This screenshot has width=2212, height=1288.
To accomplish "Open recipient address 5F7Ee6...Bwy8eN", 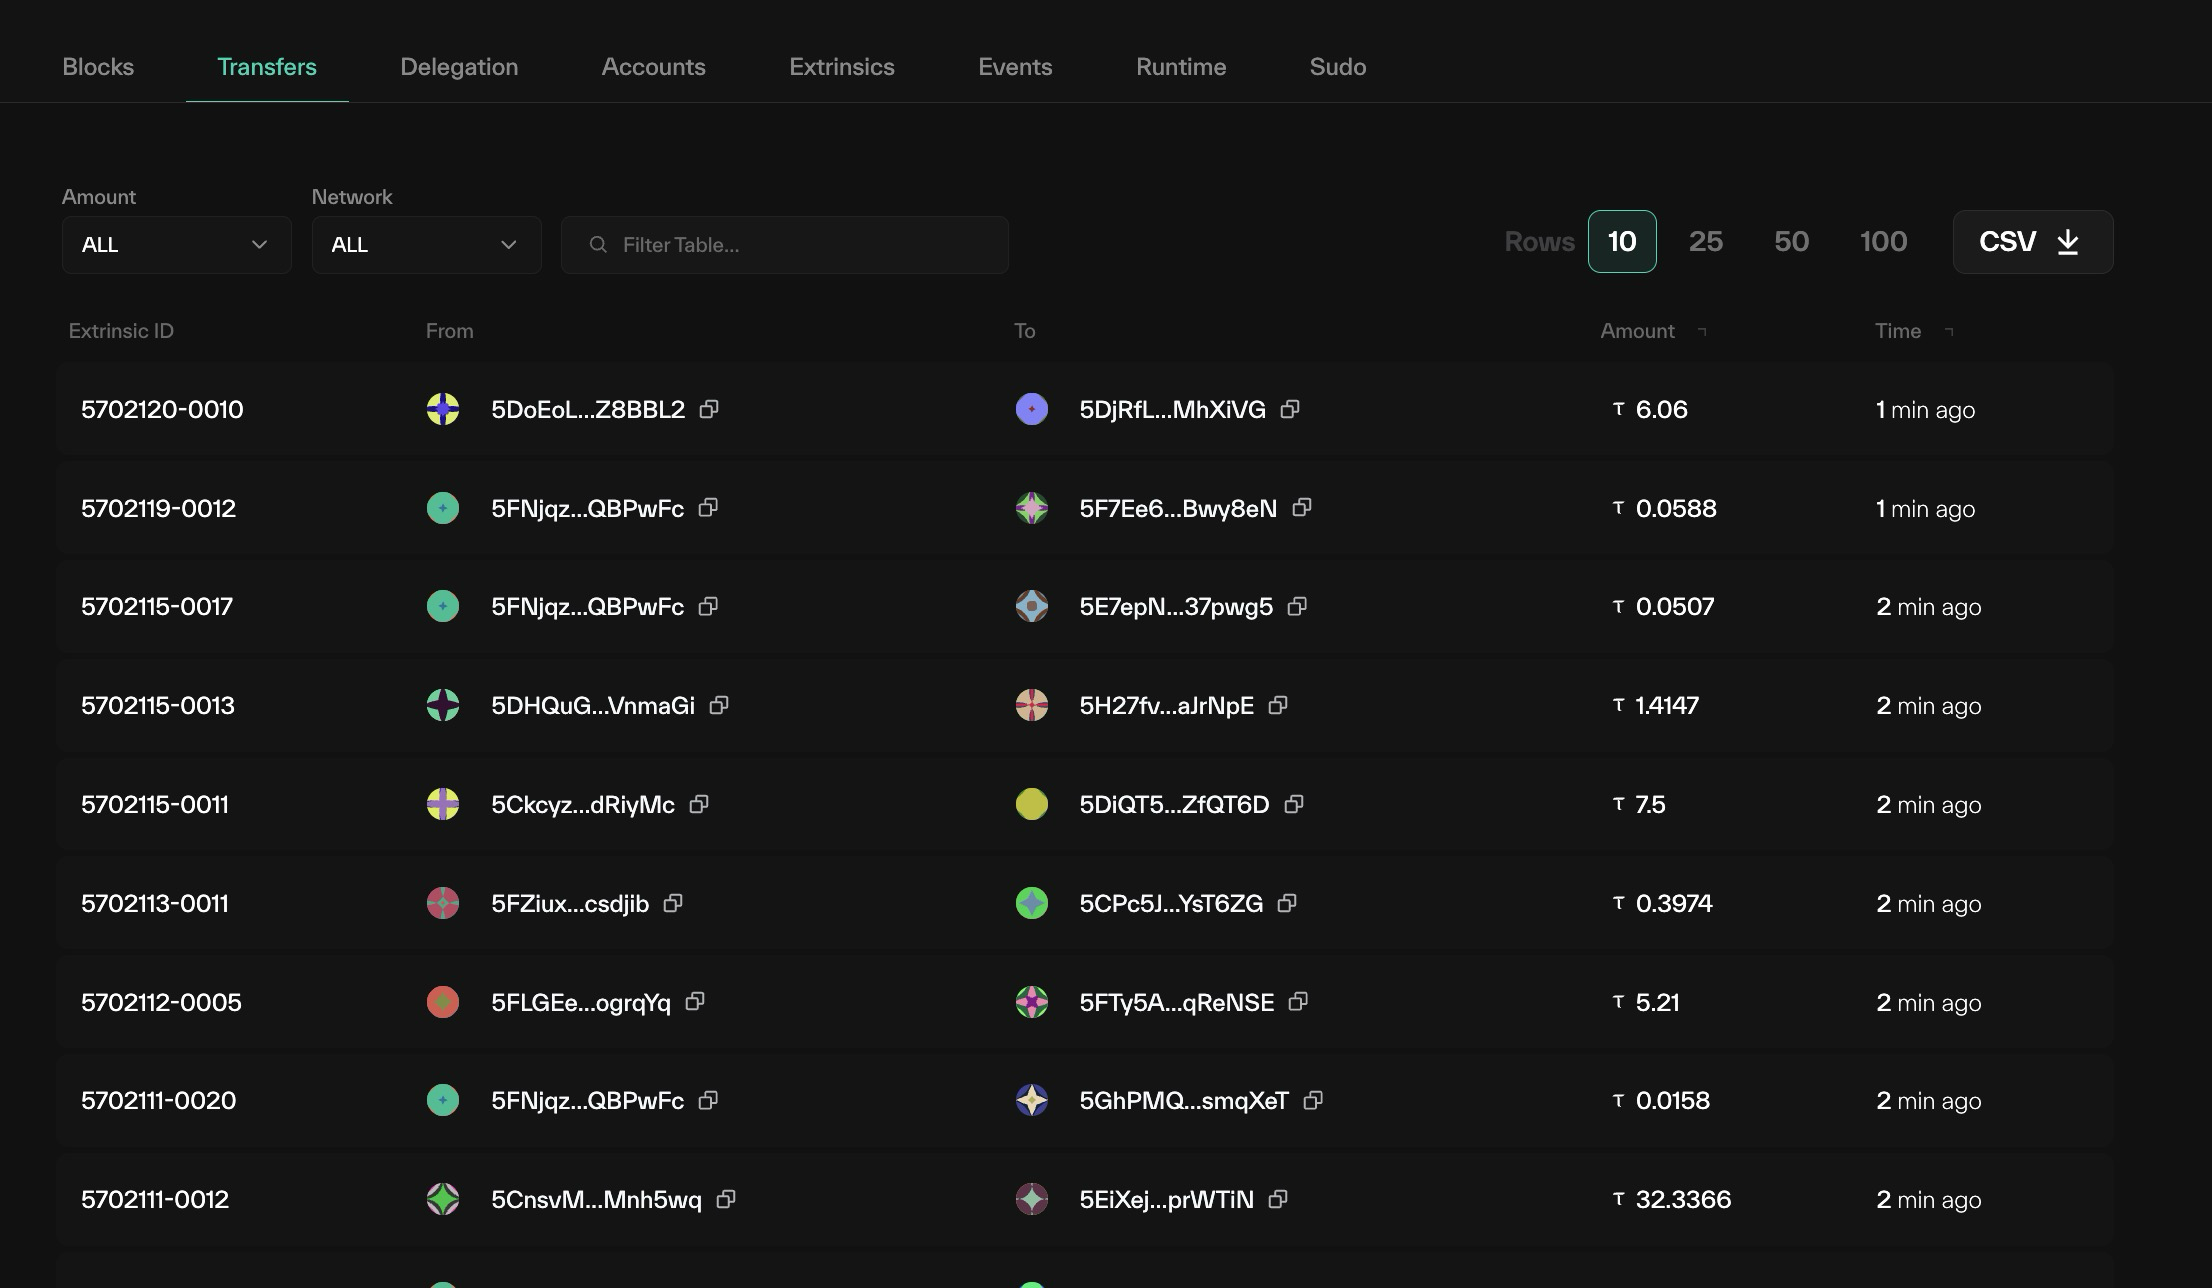I will (1177, 508).
